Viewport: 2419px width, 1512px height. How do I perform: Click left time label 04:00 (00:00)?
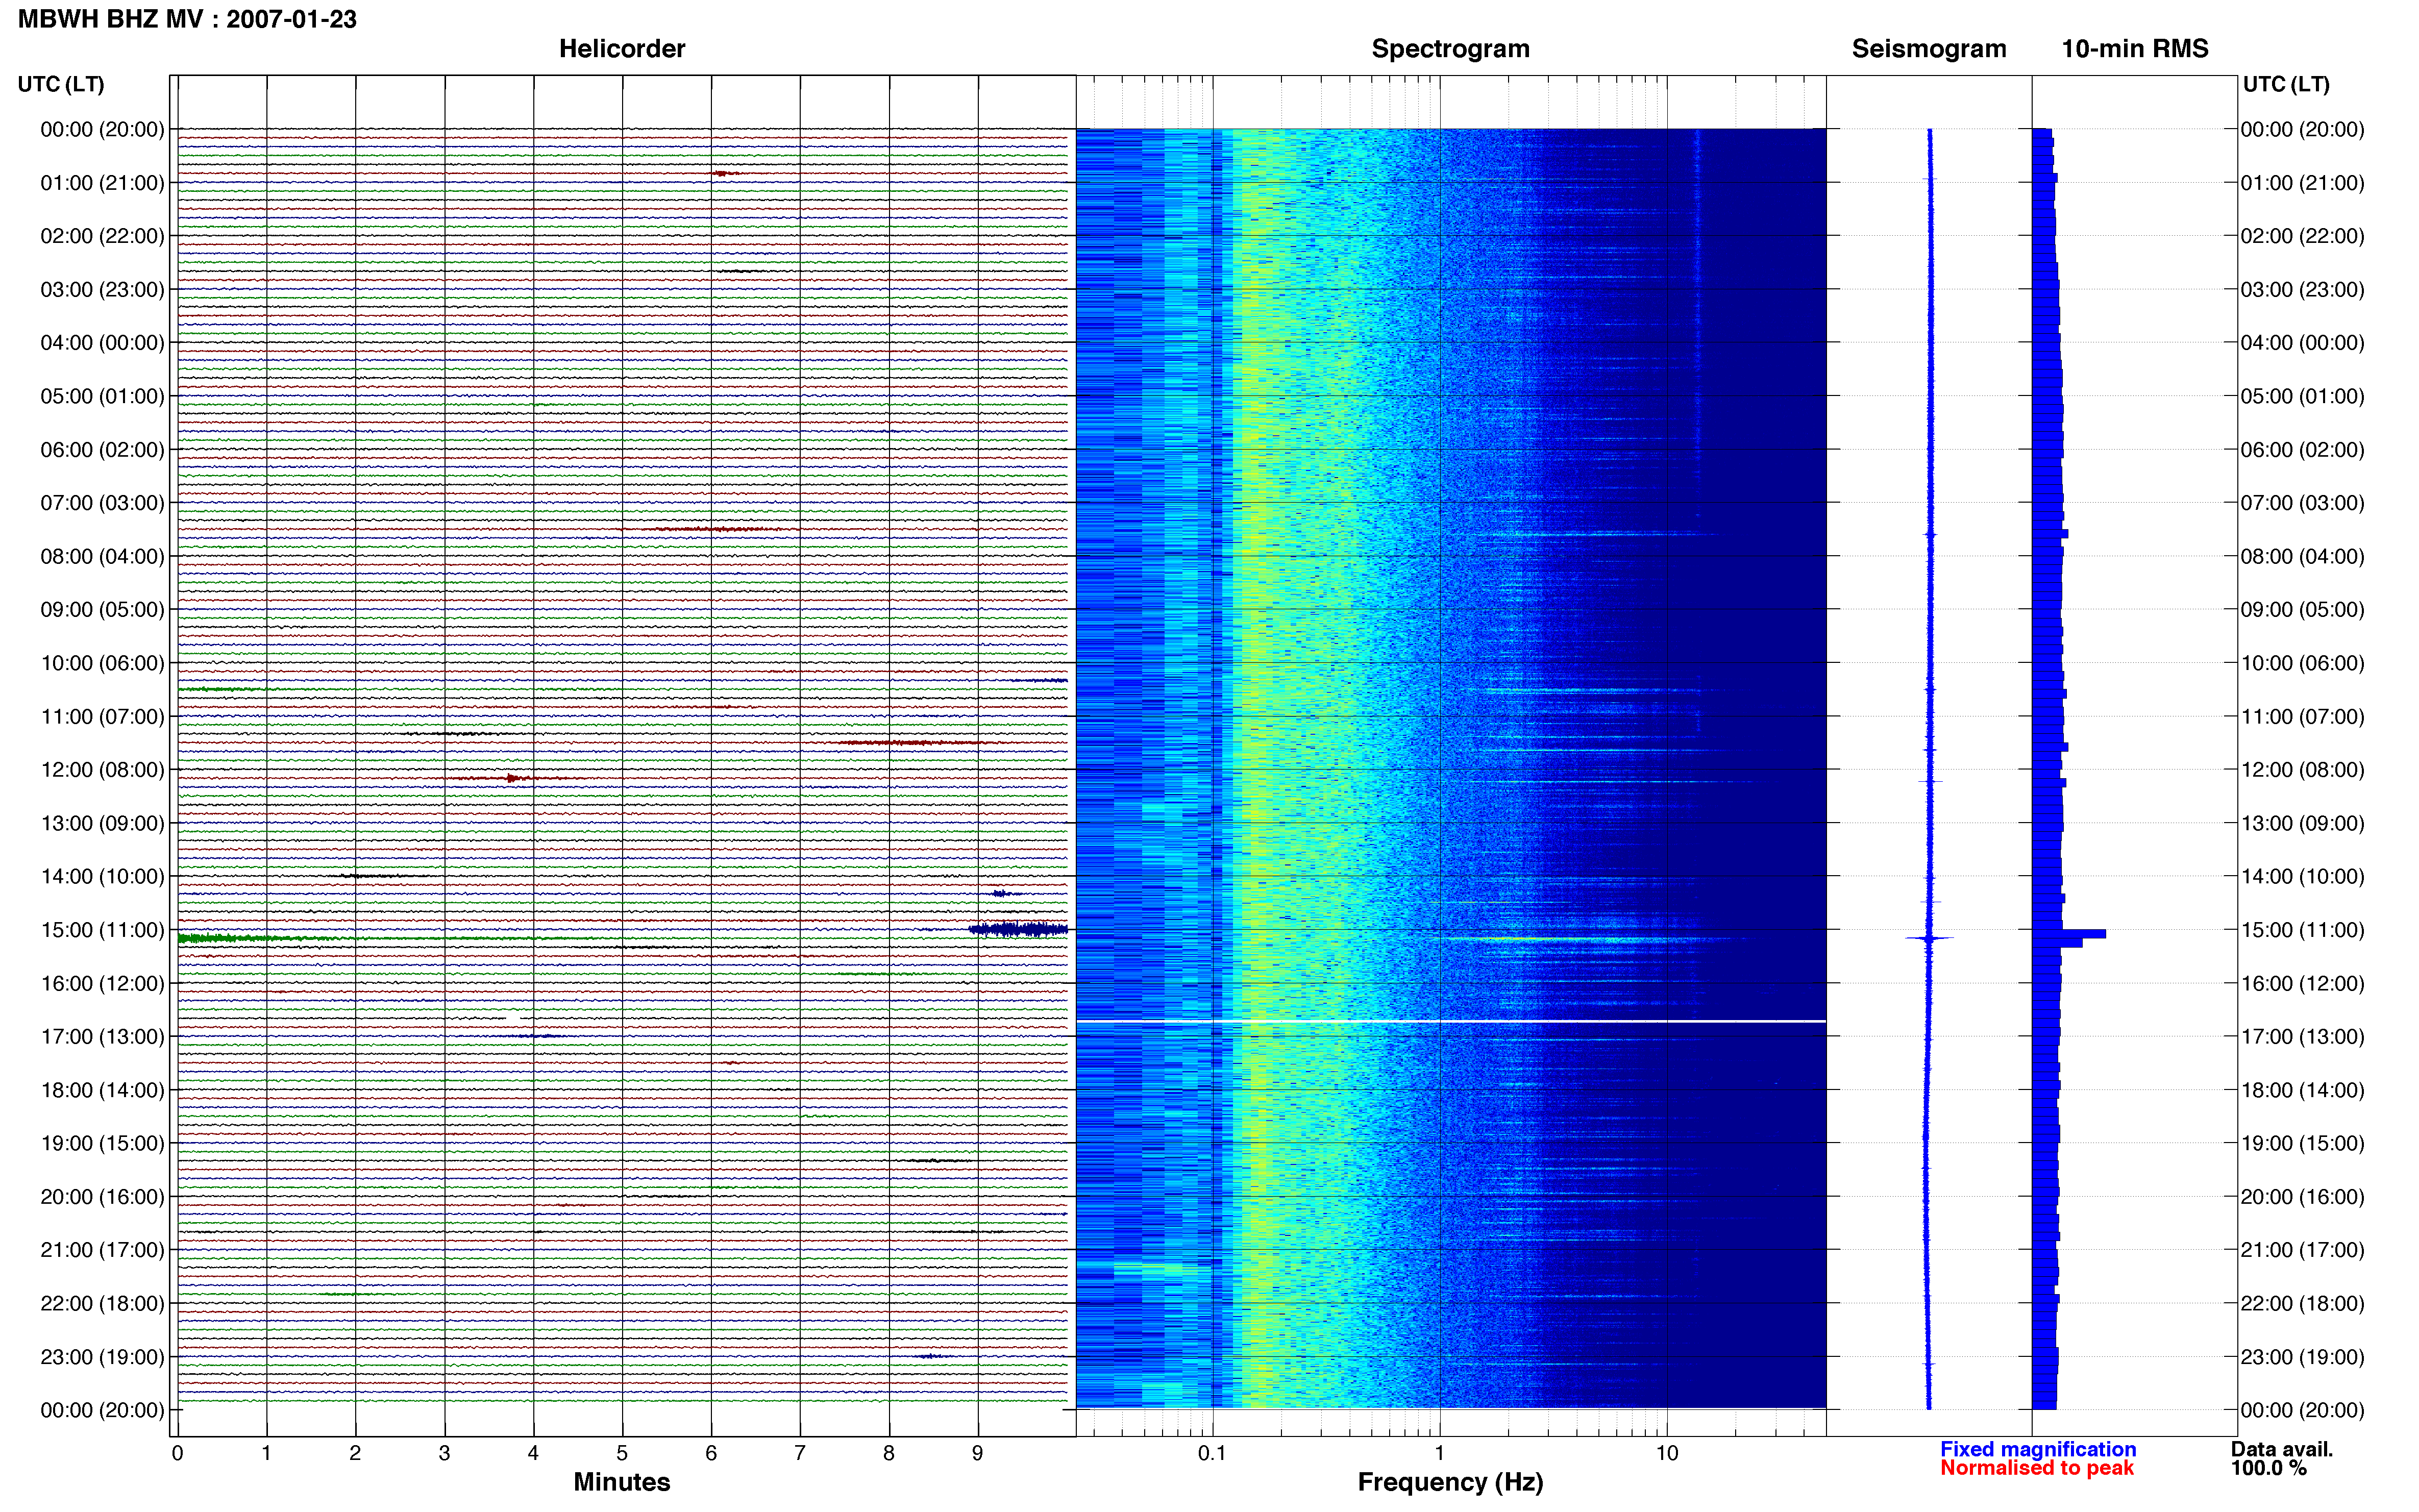[102, 343]
